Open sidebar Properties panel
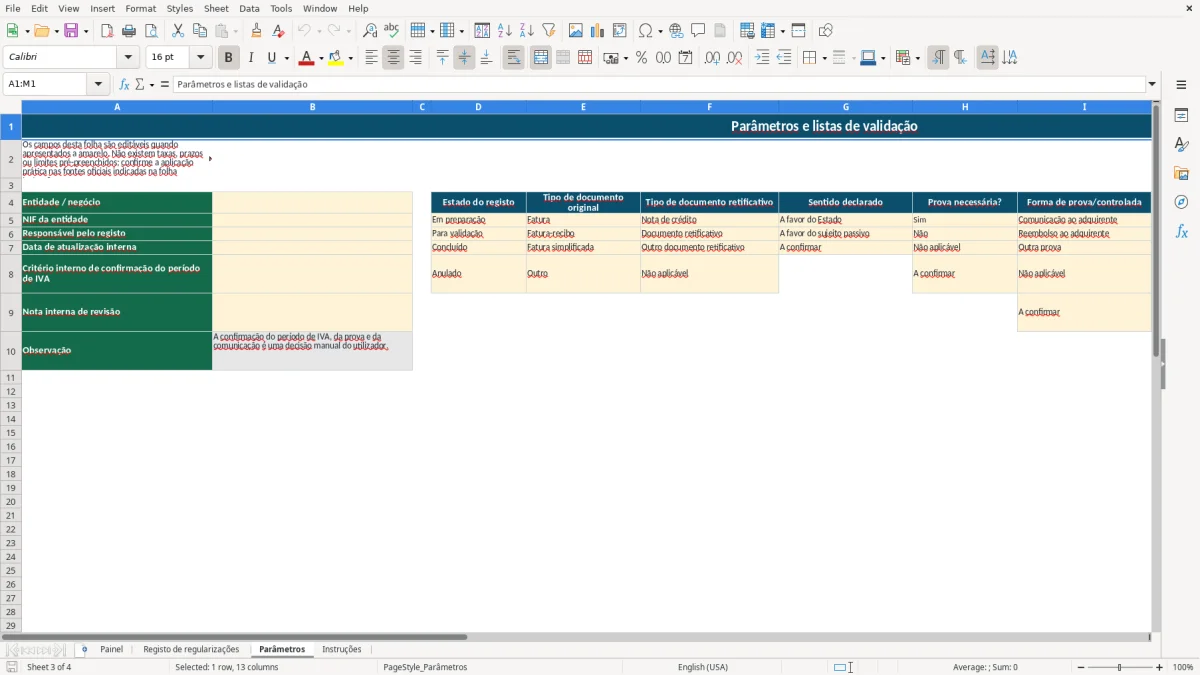1200x675 pixels. click(x=1181, y=115)
